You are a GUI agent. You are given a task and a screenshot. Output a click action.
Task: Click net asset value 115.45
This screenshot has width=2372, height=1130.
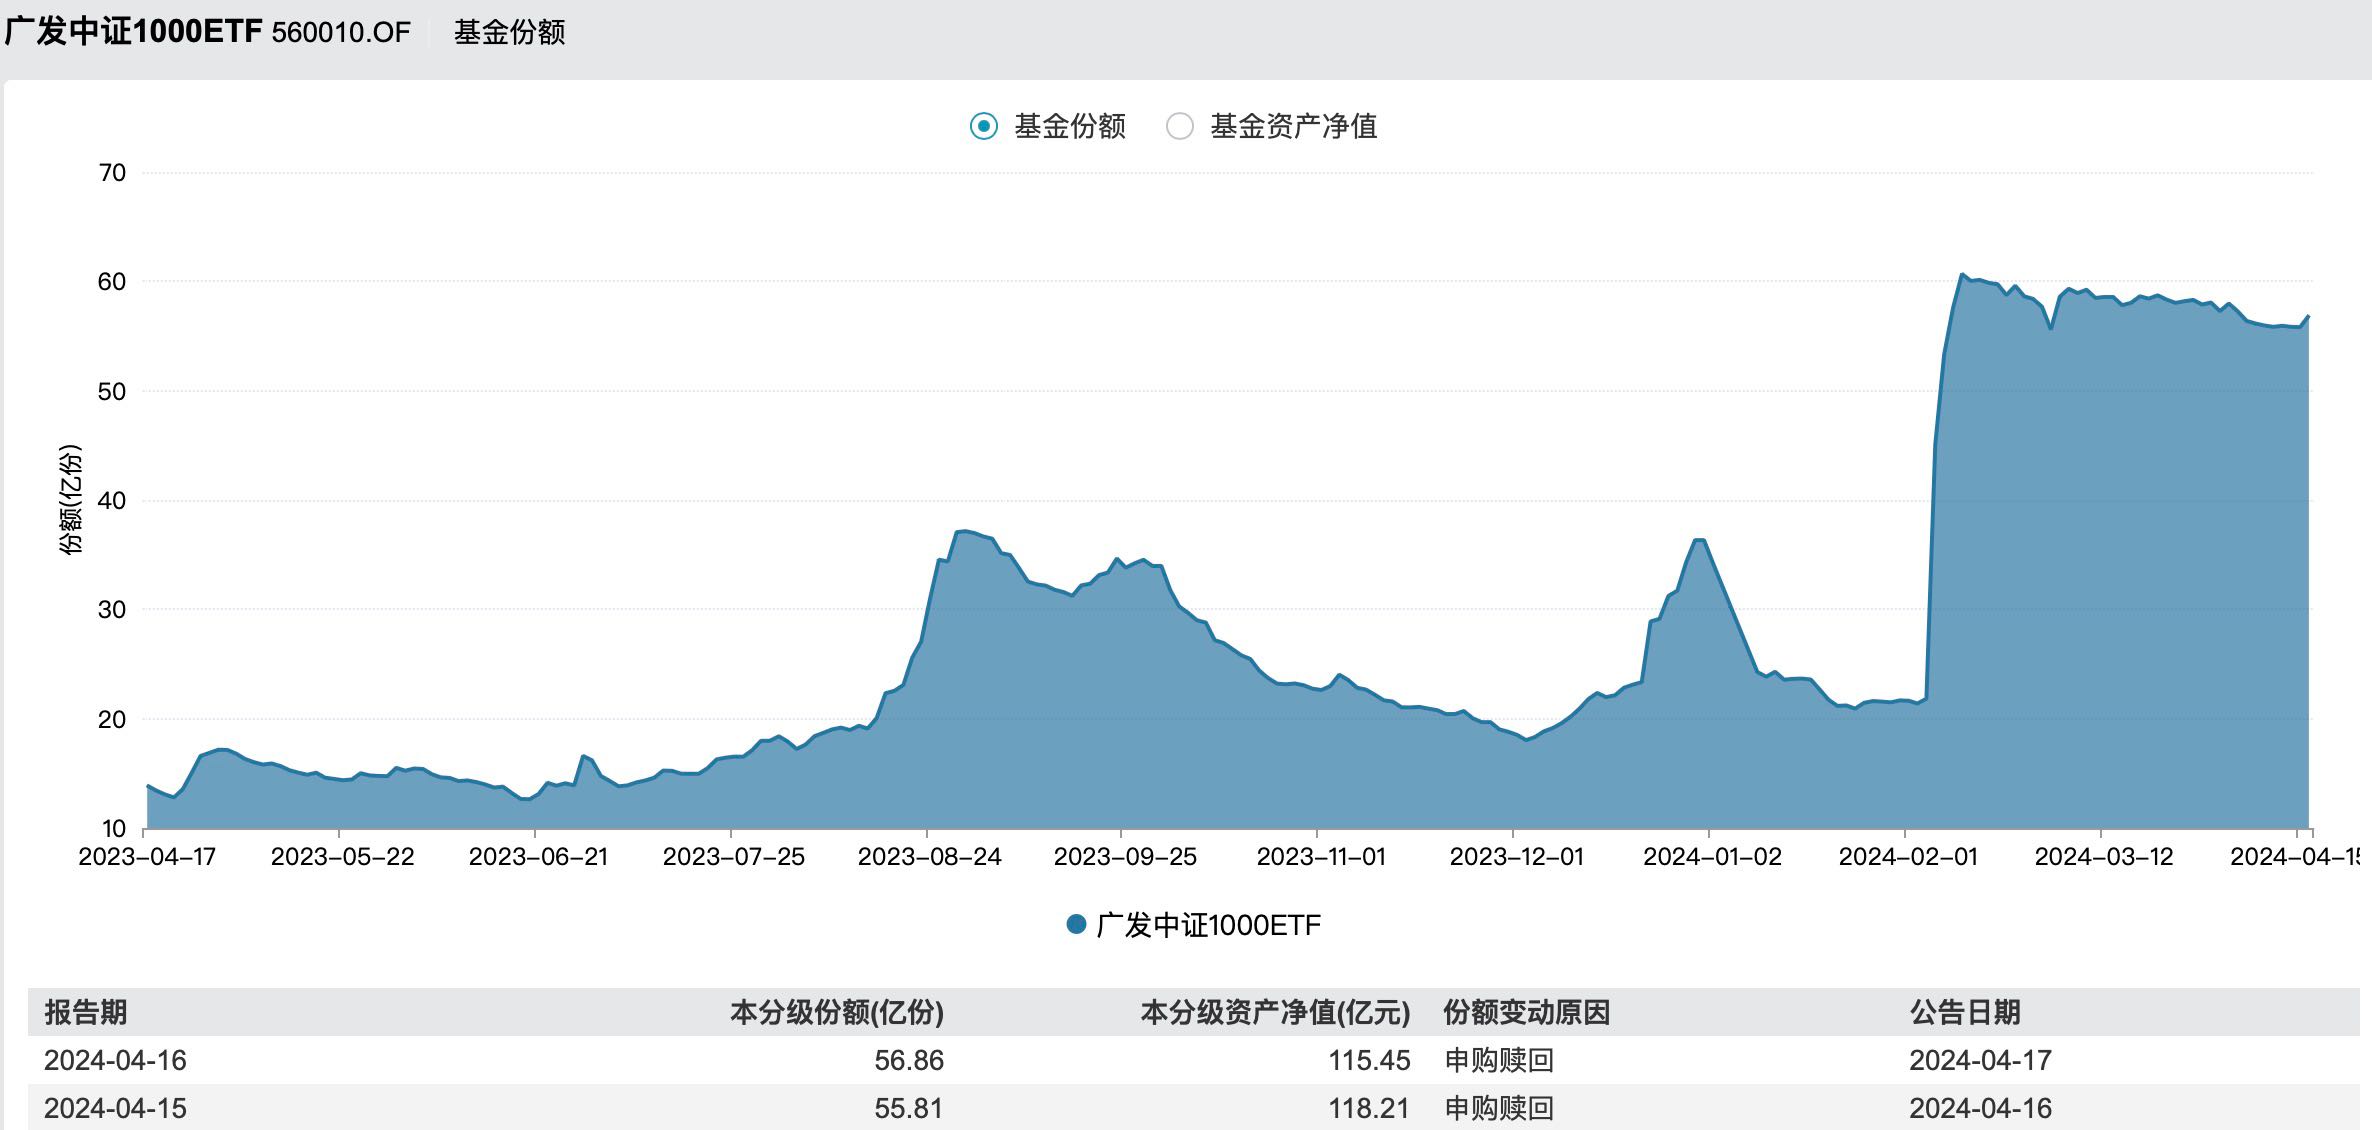(x=1369, y=1060)
